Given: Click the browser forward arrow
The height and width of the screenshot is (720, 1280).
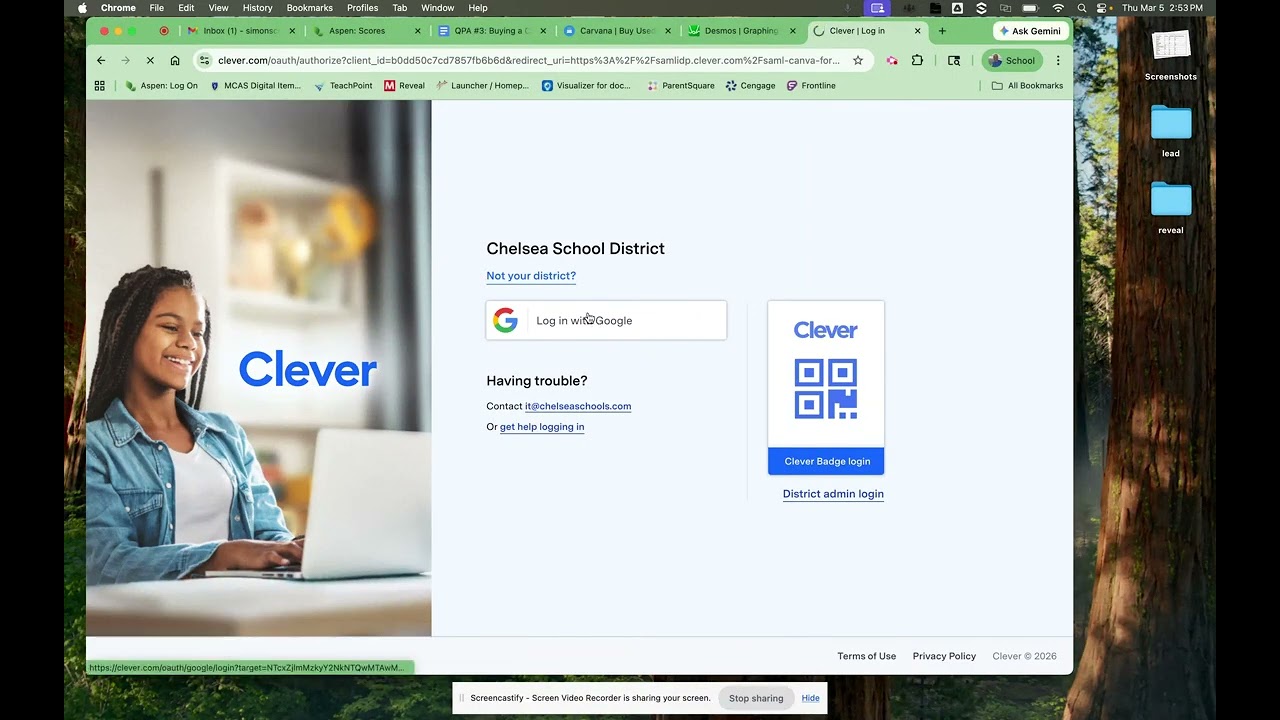Looking at the screenshot, I should (125, 60).
